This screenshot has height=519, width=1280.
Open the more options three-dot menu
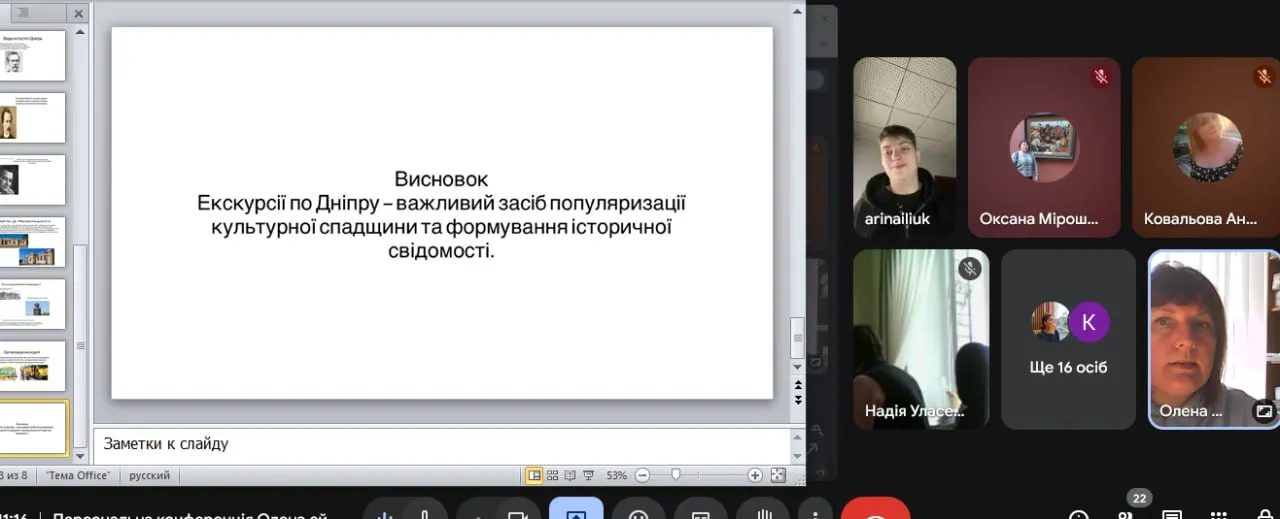pos(816,514)
